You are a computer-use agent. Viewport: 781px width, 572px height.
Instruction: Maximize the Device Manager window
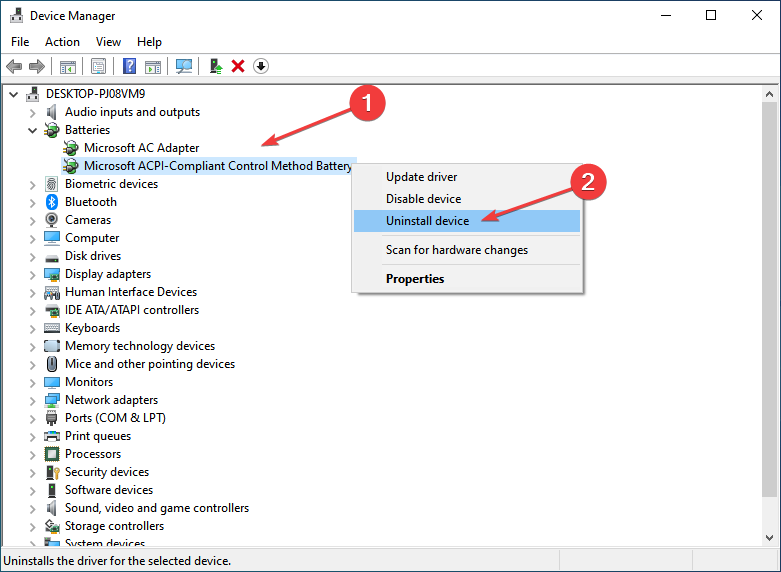pyautogui.click(x=711, y=15)
